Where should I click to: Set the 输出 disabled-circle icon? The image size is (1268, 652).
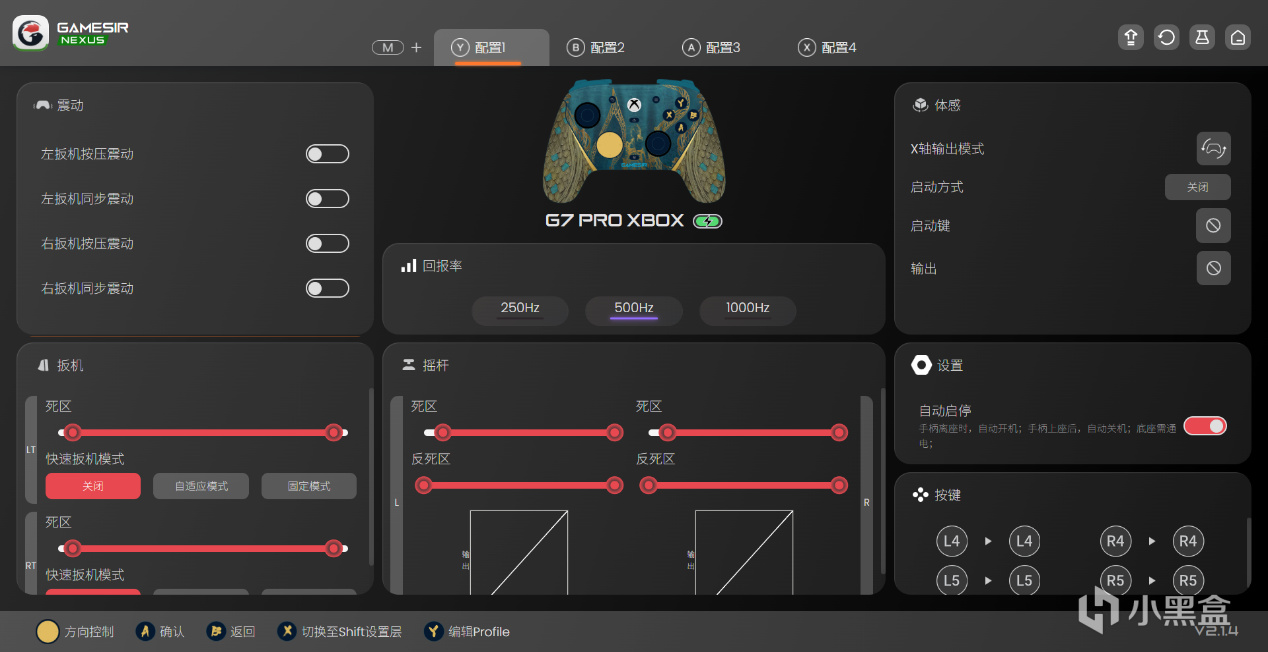point(1213,268)
